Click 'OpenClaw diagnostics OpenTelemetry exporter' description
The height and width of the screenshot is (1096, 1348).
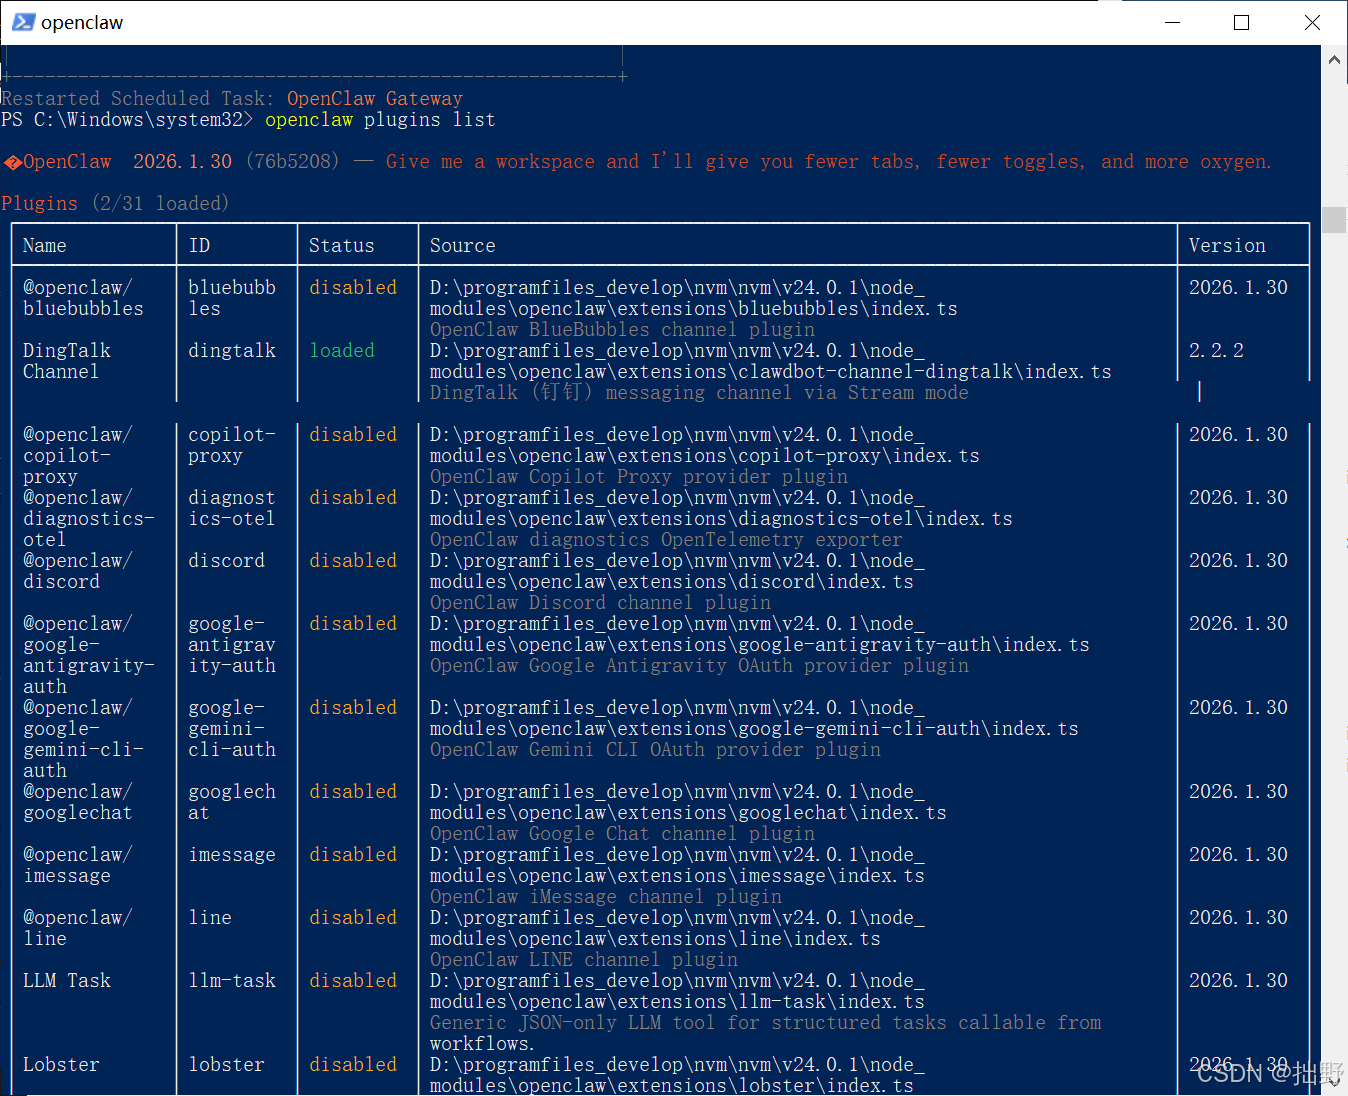pyautogui.click(x=666, y=539)
